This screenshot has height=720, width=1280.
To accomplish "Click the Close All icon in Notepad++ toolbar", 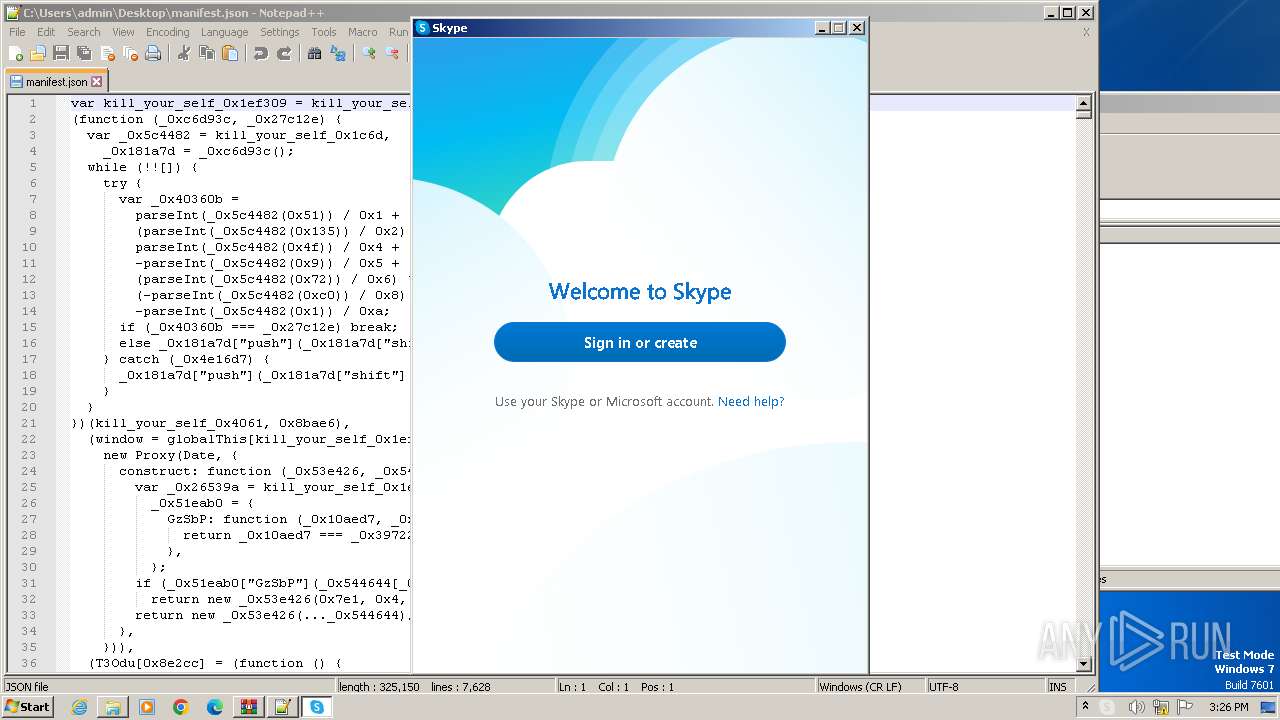I will (130, 54).
